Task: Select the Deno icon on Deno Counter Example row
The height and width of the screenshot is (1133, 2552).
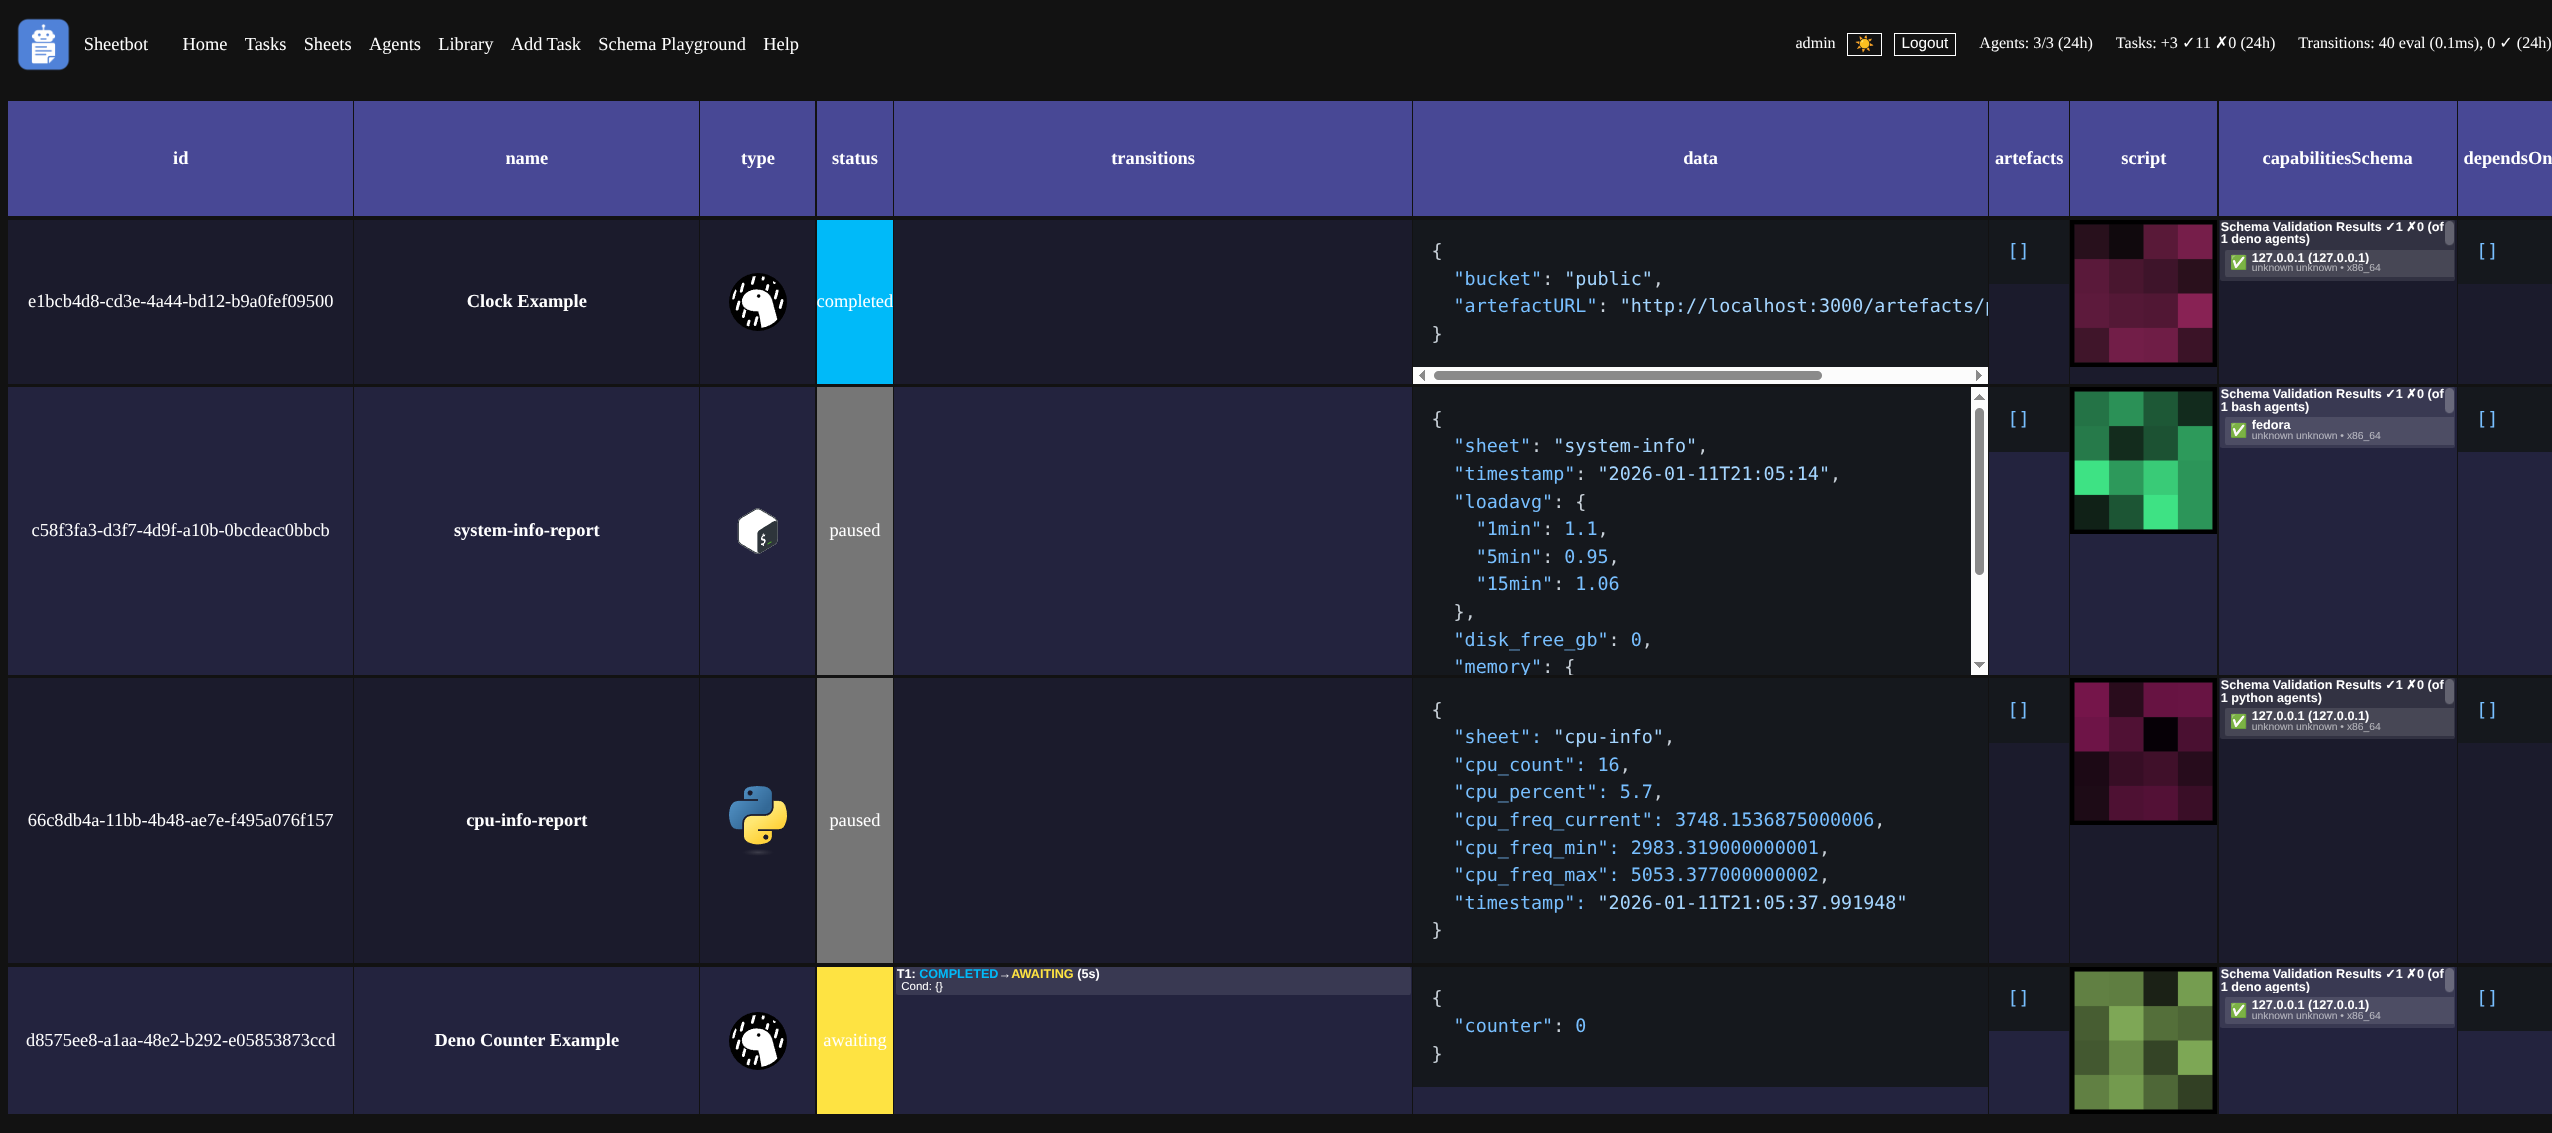Action: (x=757, y=1040)
